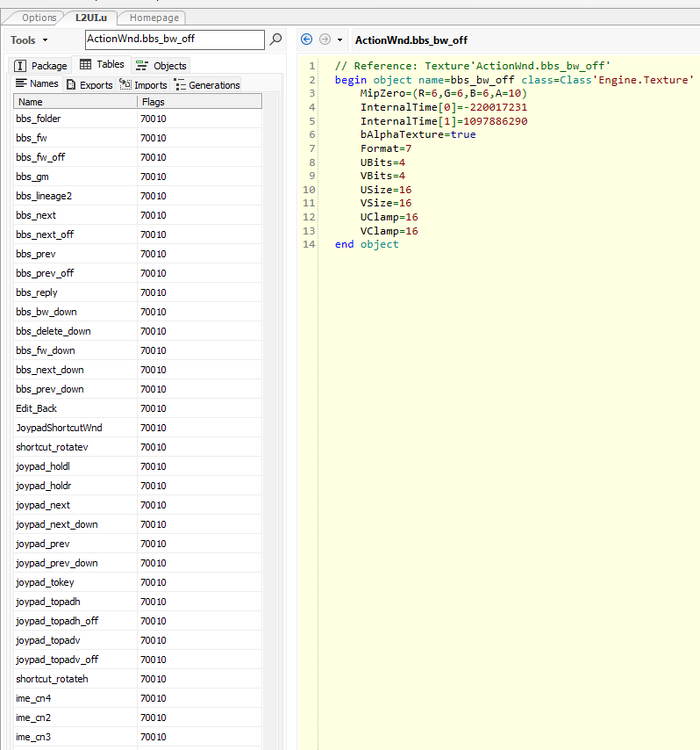This screenshot has height=750, width=700.
Task: Select the JoypadShortcutWnd name entry
Action: tap(59, 428)
